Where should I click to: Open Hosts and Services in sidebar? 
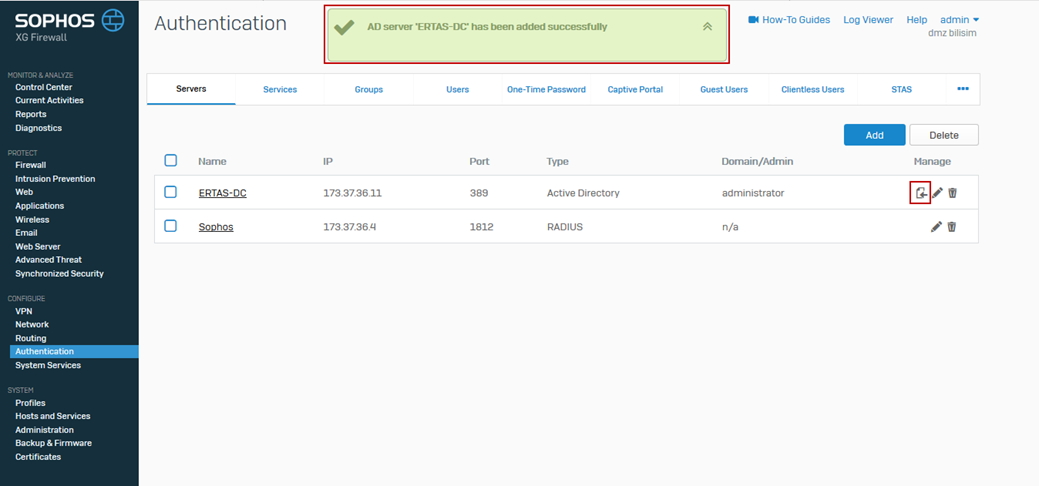(53, 416)
